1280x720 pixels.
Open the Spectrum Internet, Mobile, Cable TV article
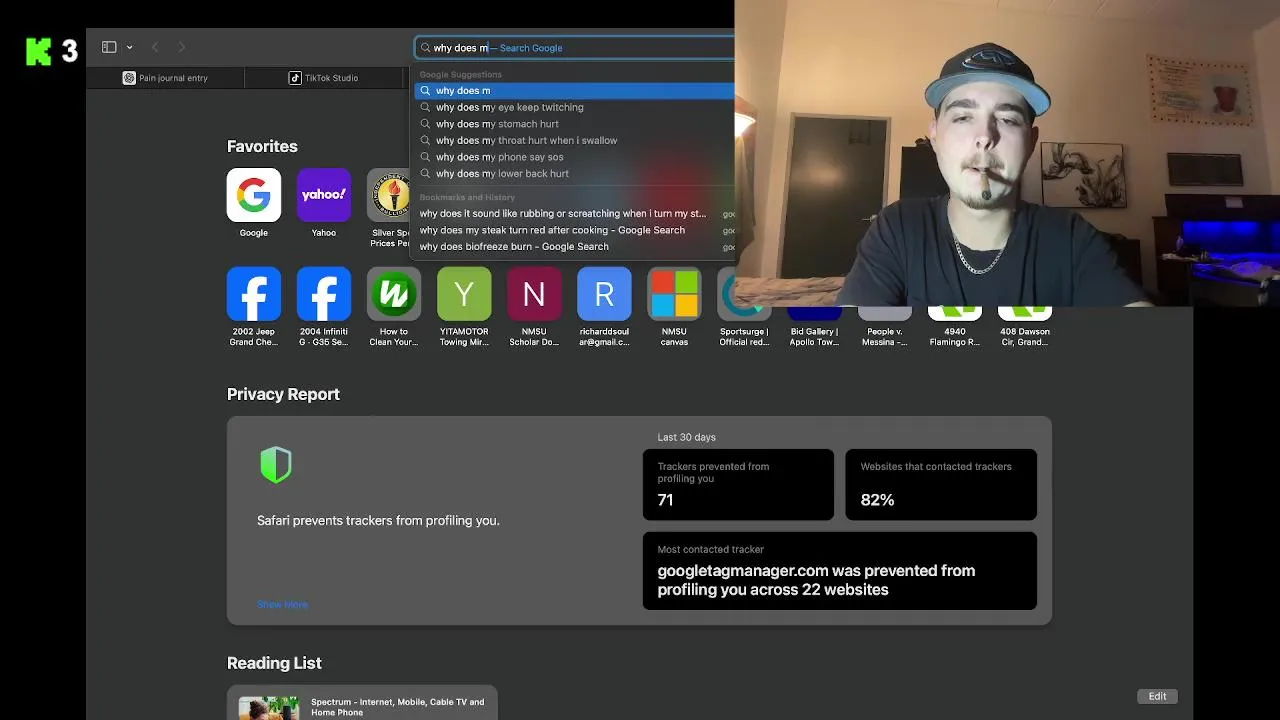[x=397, y=707]
